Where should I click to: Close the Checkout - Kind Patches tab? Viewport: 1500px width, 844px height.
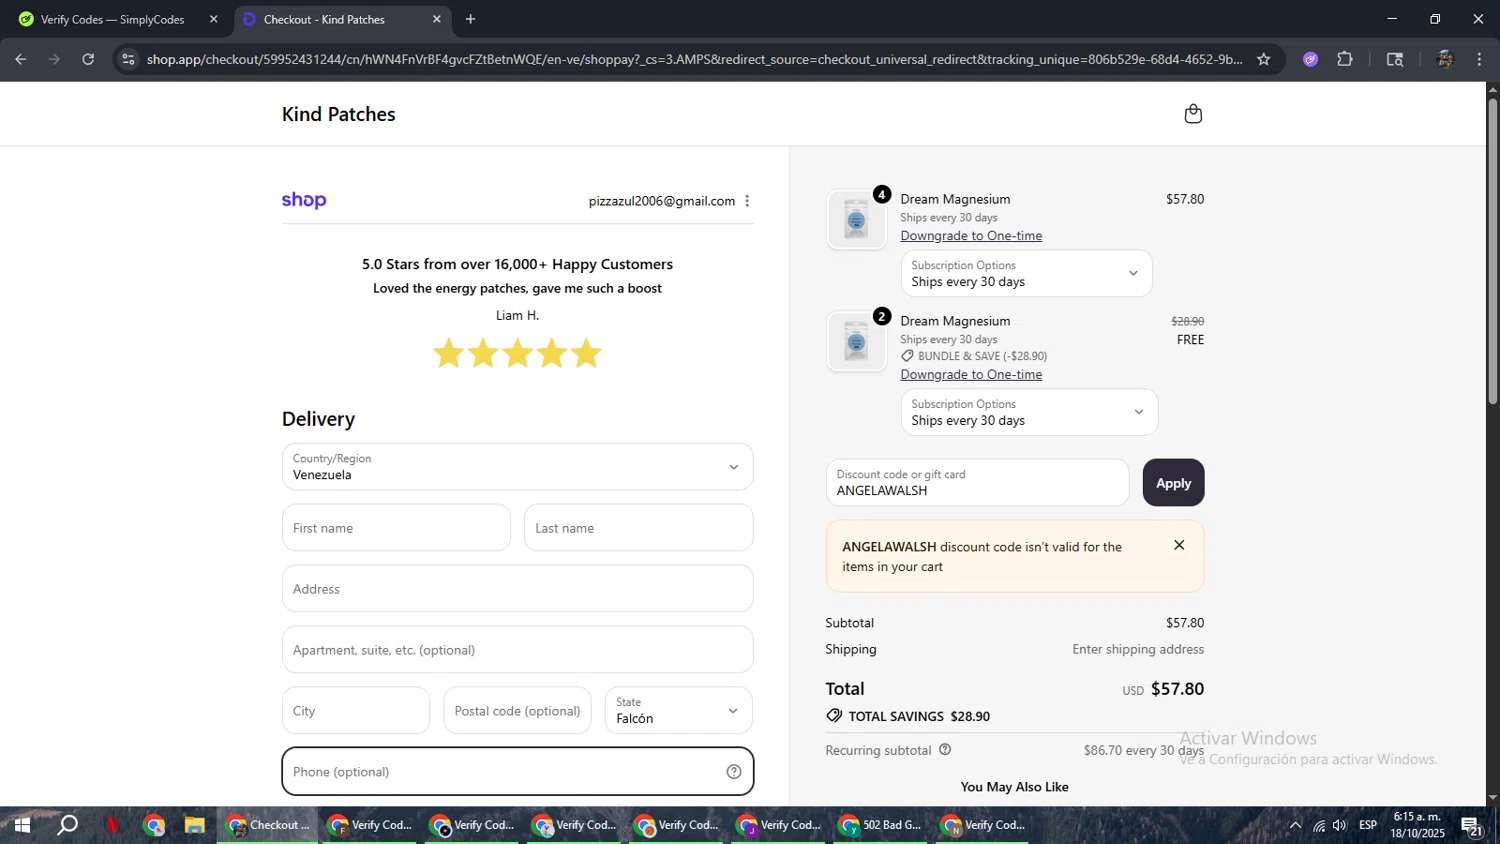(436, 19)
